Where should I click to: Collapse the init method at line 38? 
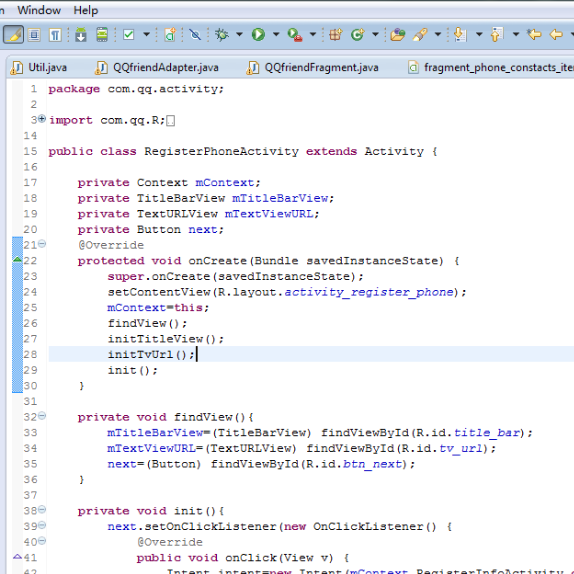(42, 509)
